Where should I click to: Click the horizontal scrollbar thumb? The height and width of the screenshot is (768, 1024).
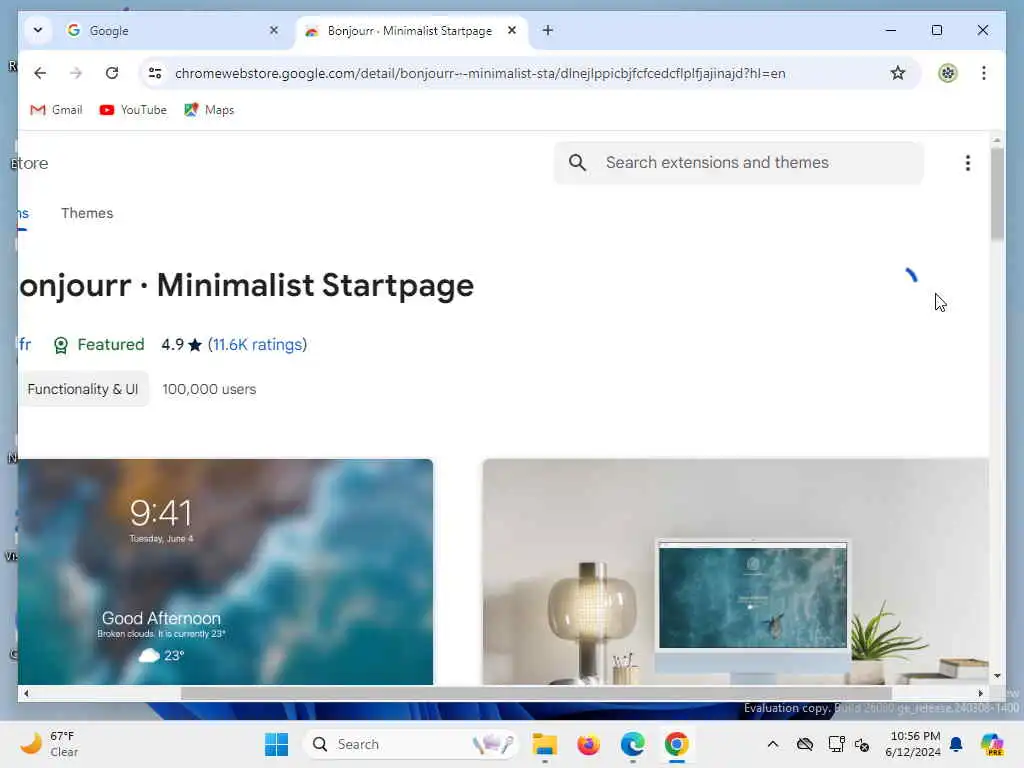point(536,694)
